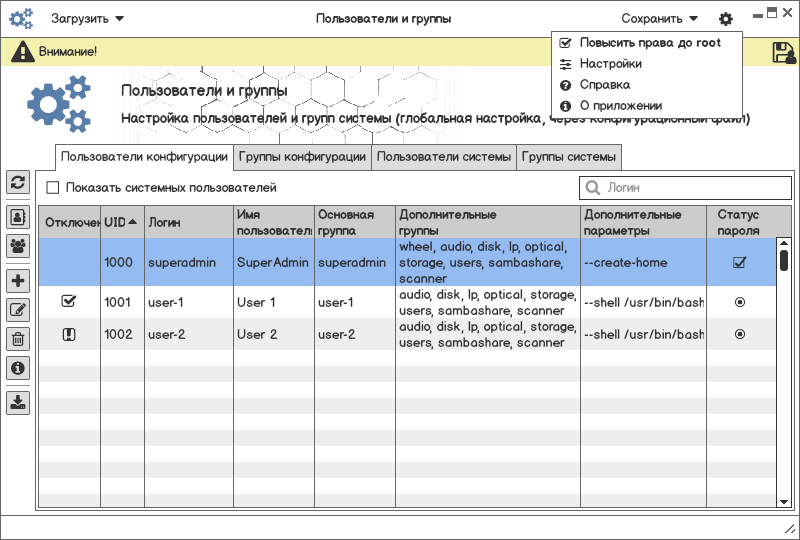This screenshot has width=800, height=540.
Task: Enable 'Показать системных пользователей' checkbox
Action: click(x=53, y=187)
